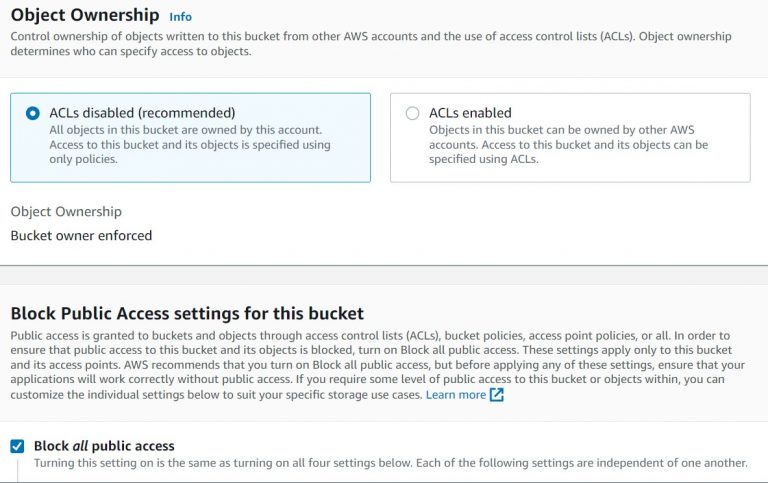Click the "Block all public access" label text
768x483 pixels.
point(104,446)
